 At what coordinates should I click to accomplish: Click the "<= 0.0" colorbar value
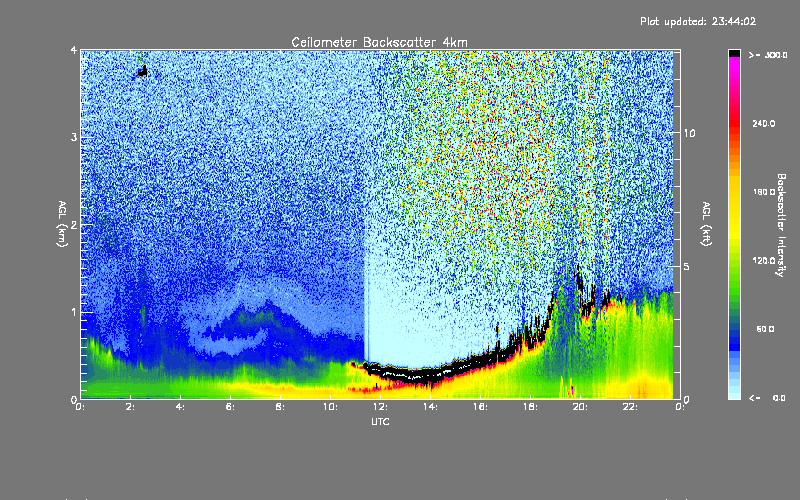pyautogui.click(x=767, y=398)
